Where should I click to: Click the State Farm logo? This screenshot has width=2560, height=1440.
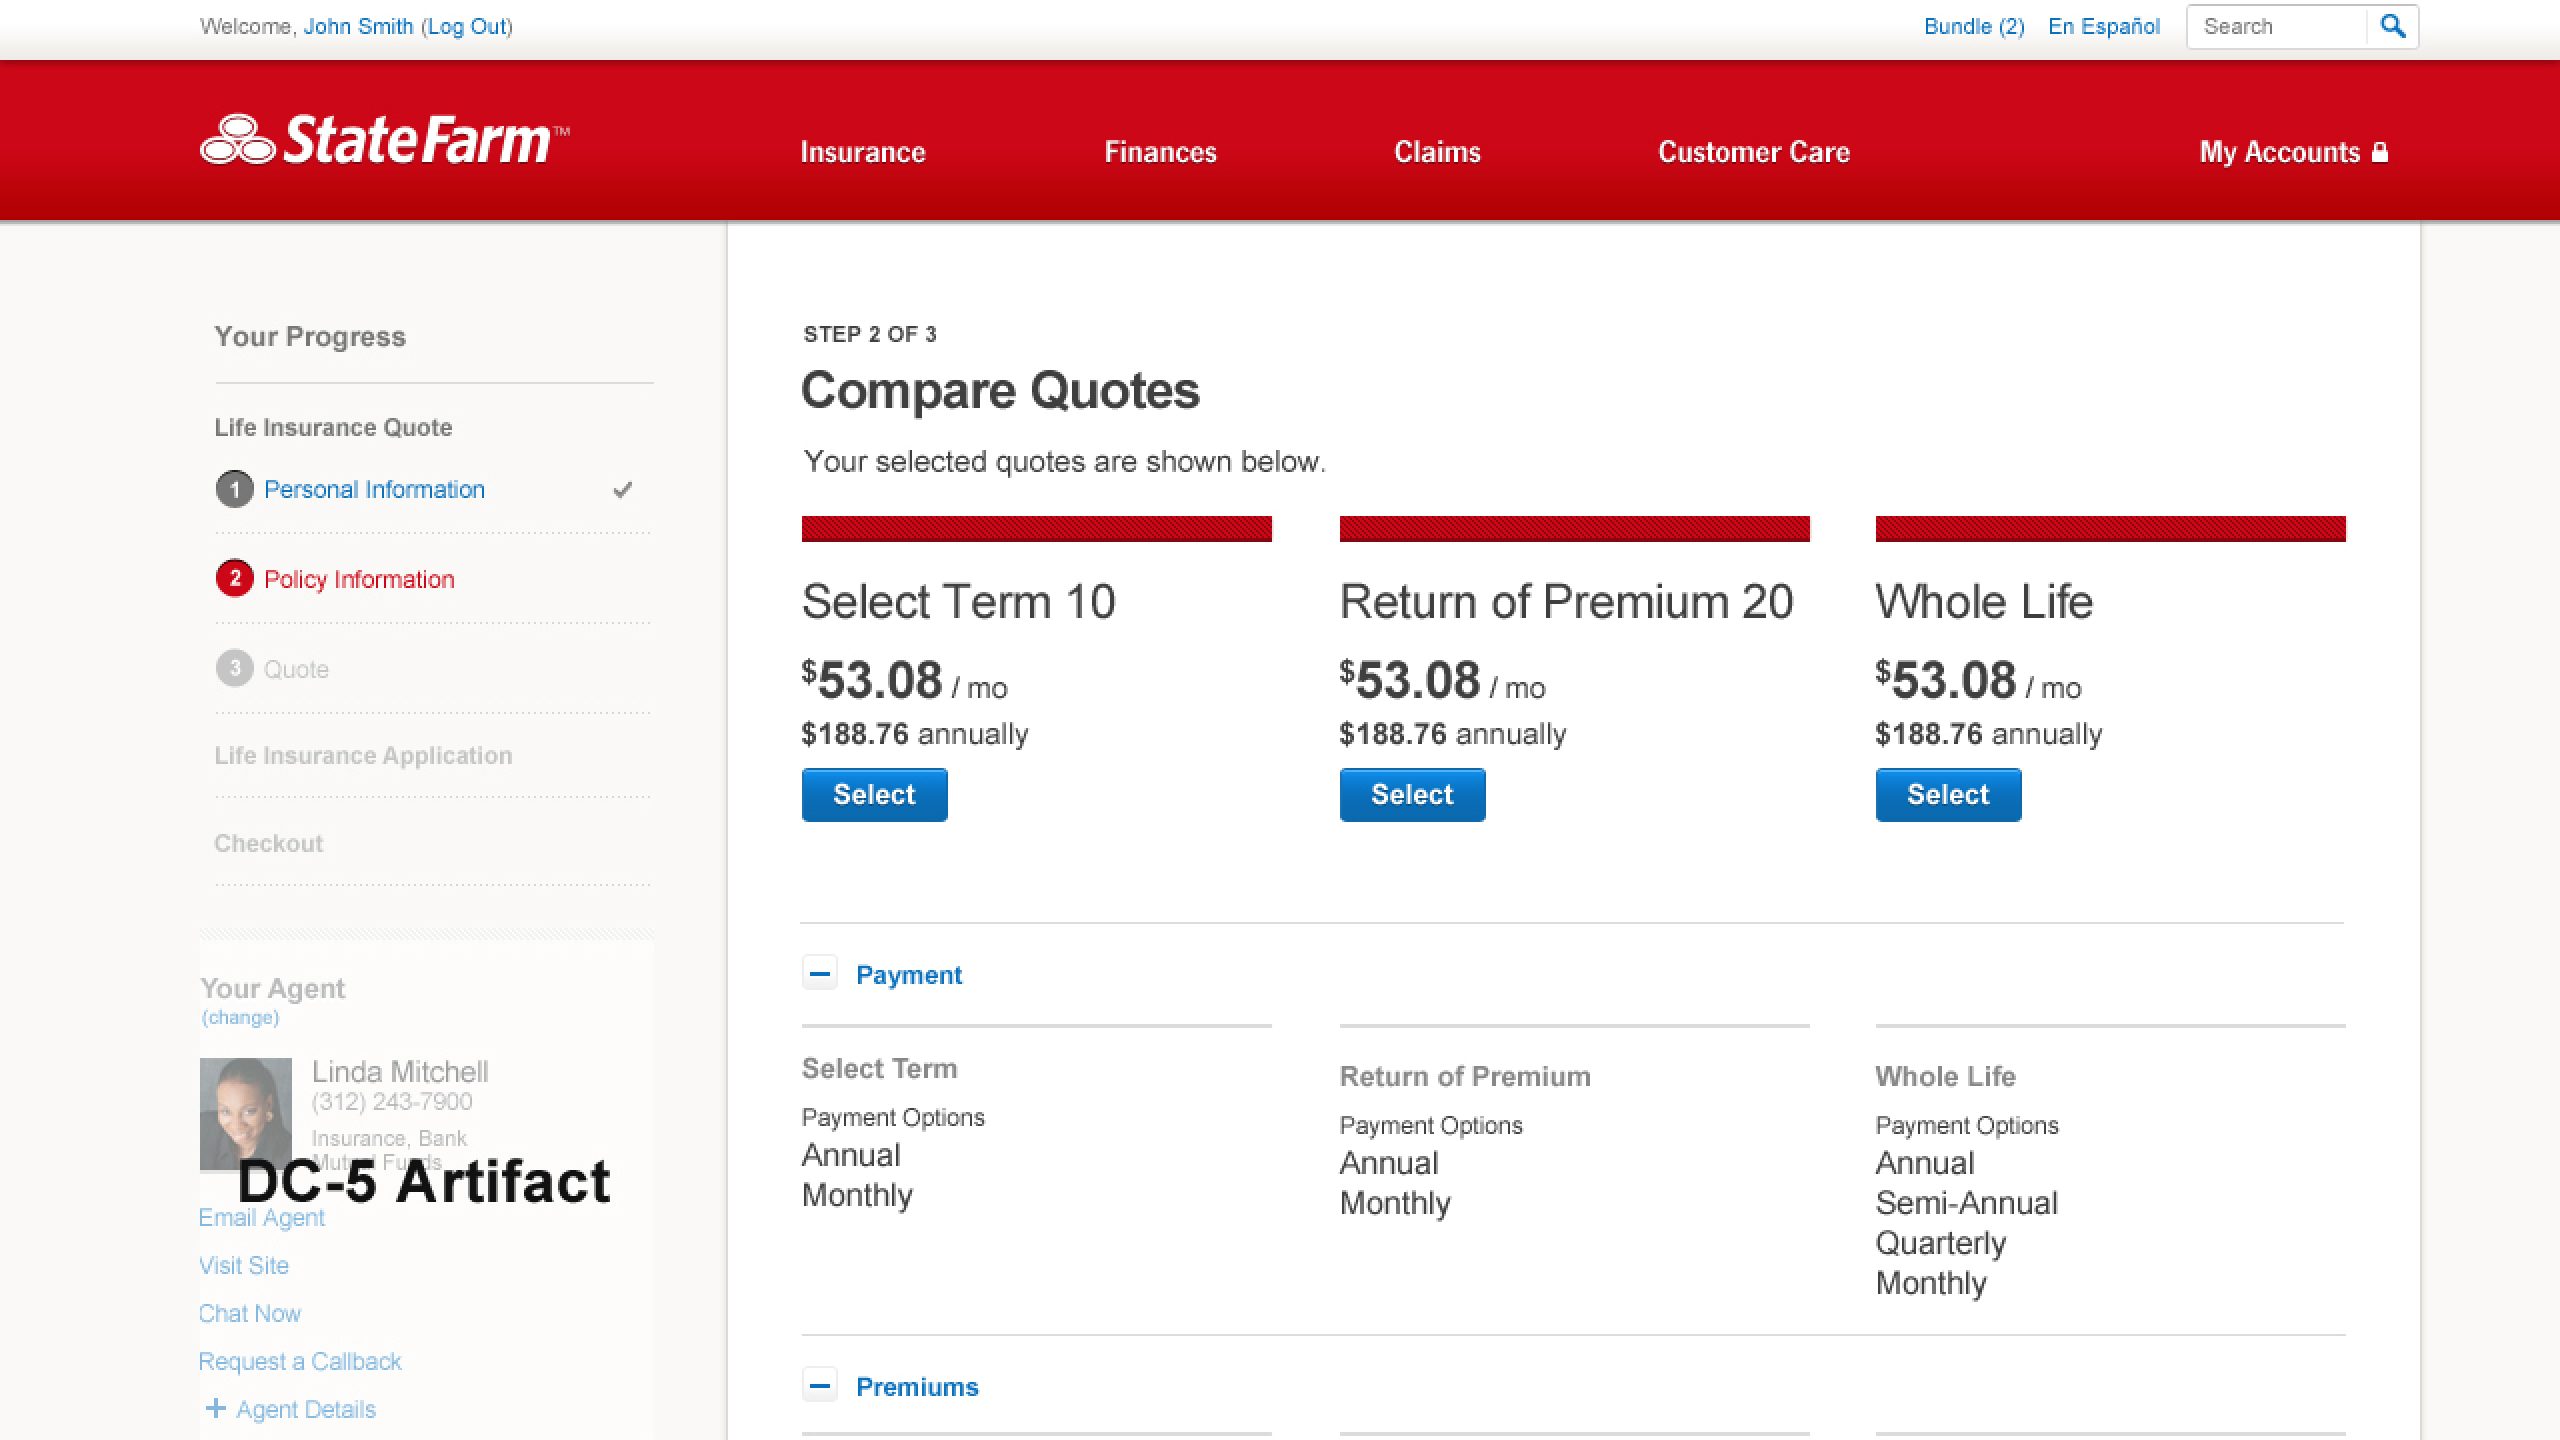click(385, 140)
